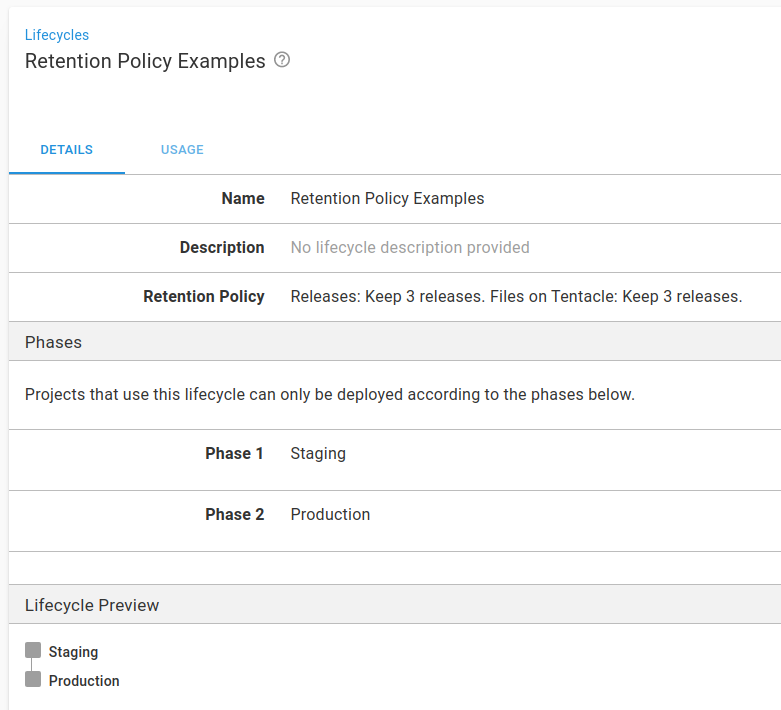The width and height of the screenshot is (781, 710).
Task: Click the Production label in Lifecycle Preview
Action: [x=84, y=681]
